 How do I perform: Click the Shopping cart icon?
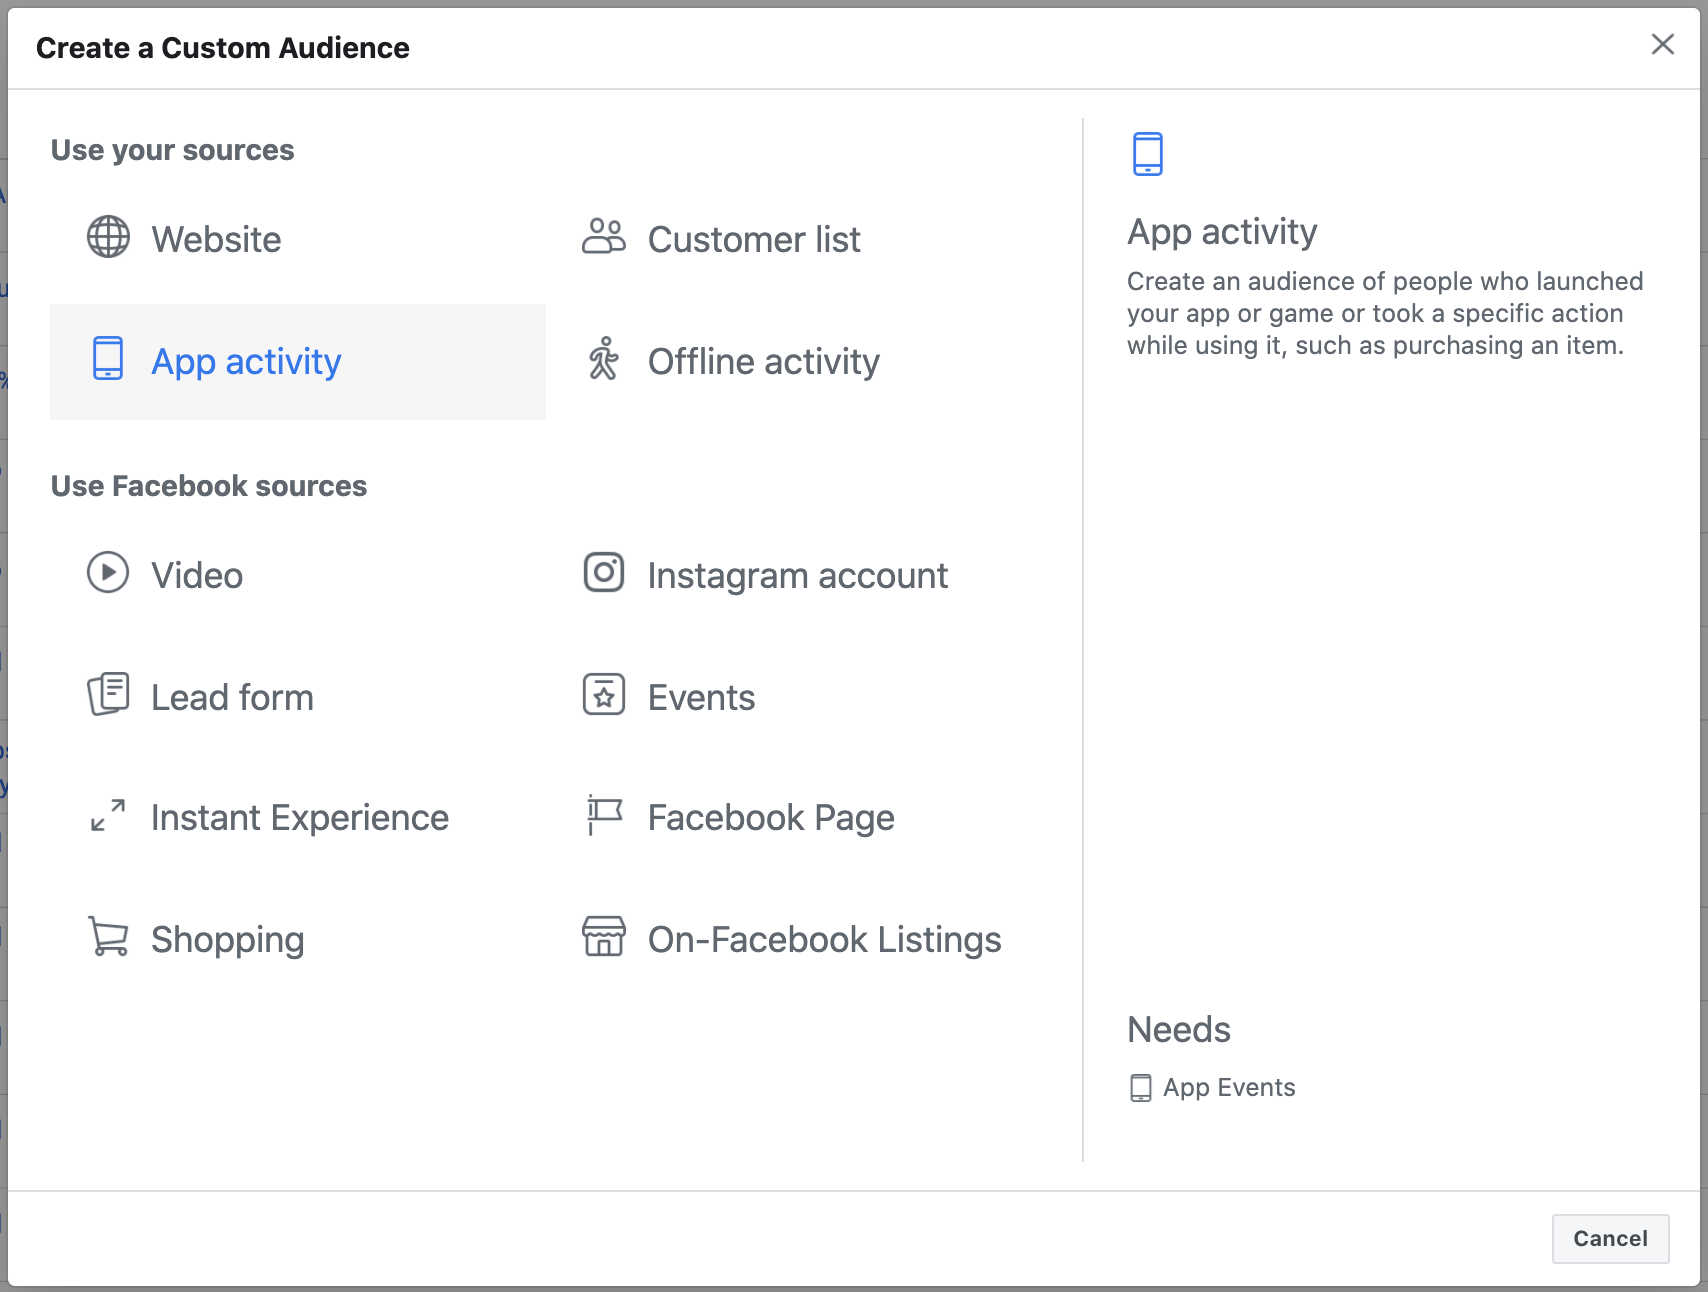108,937
